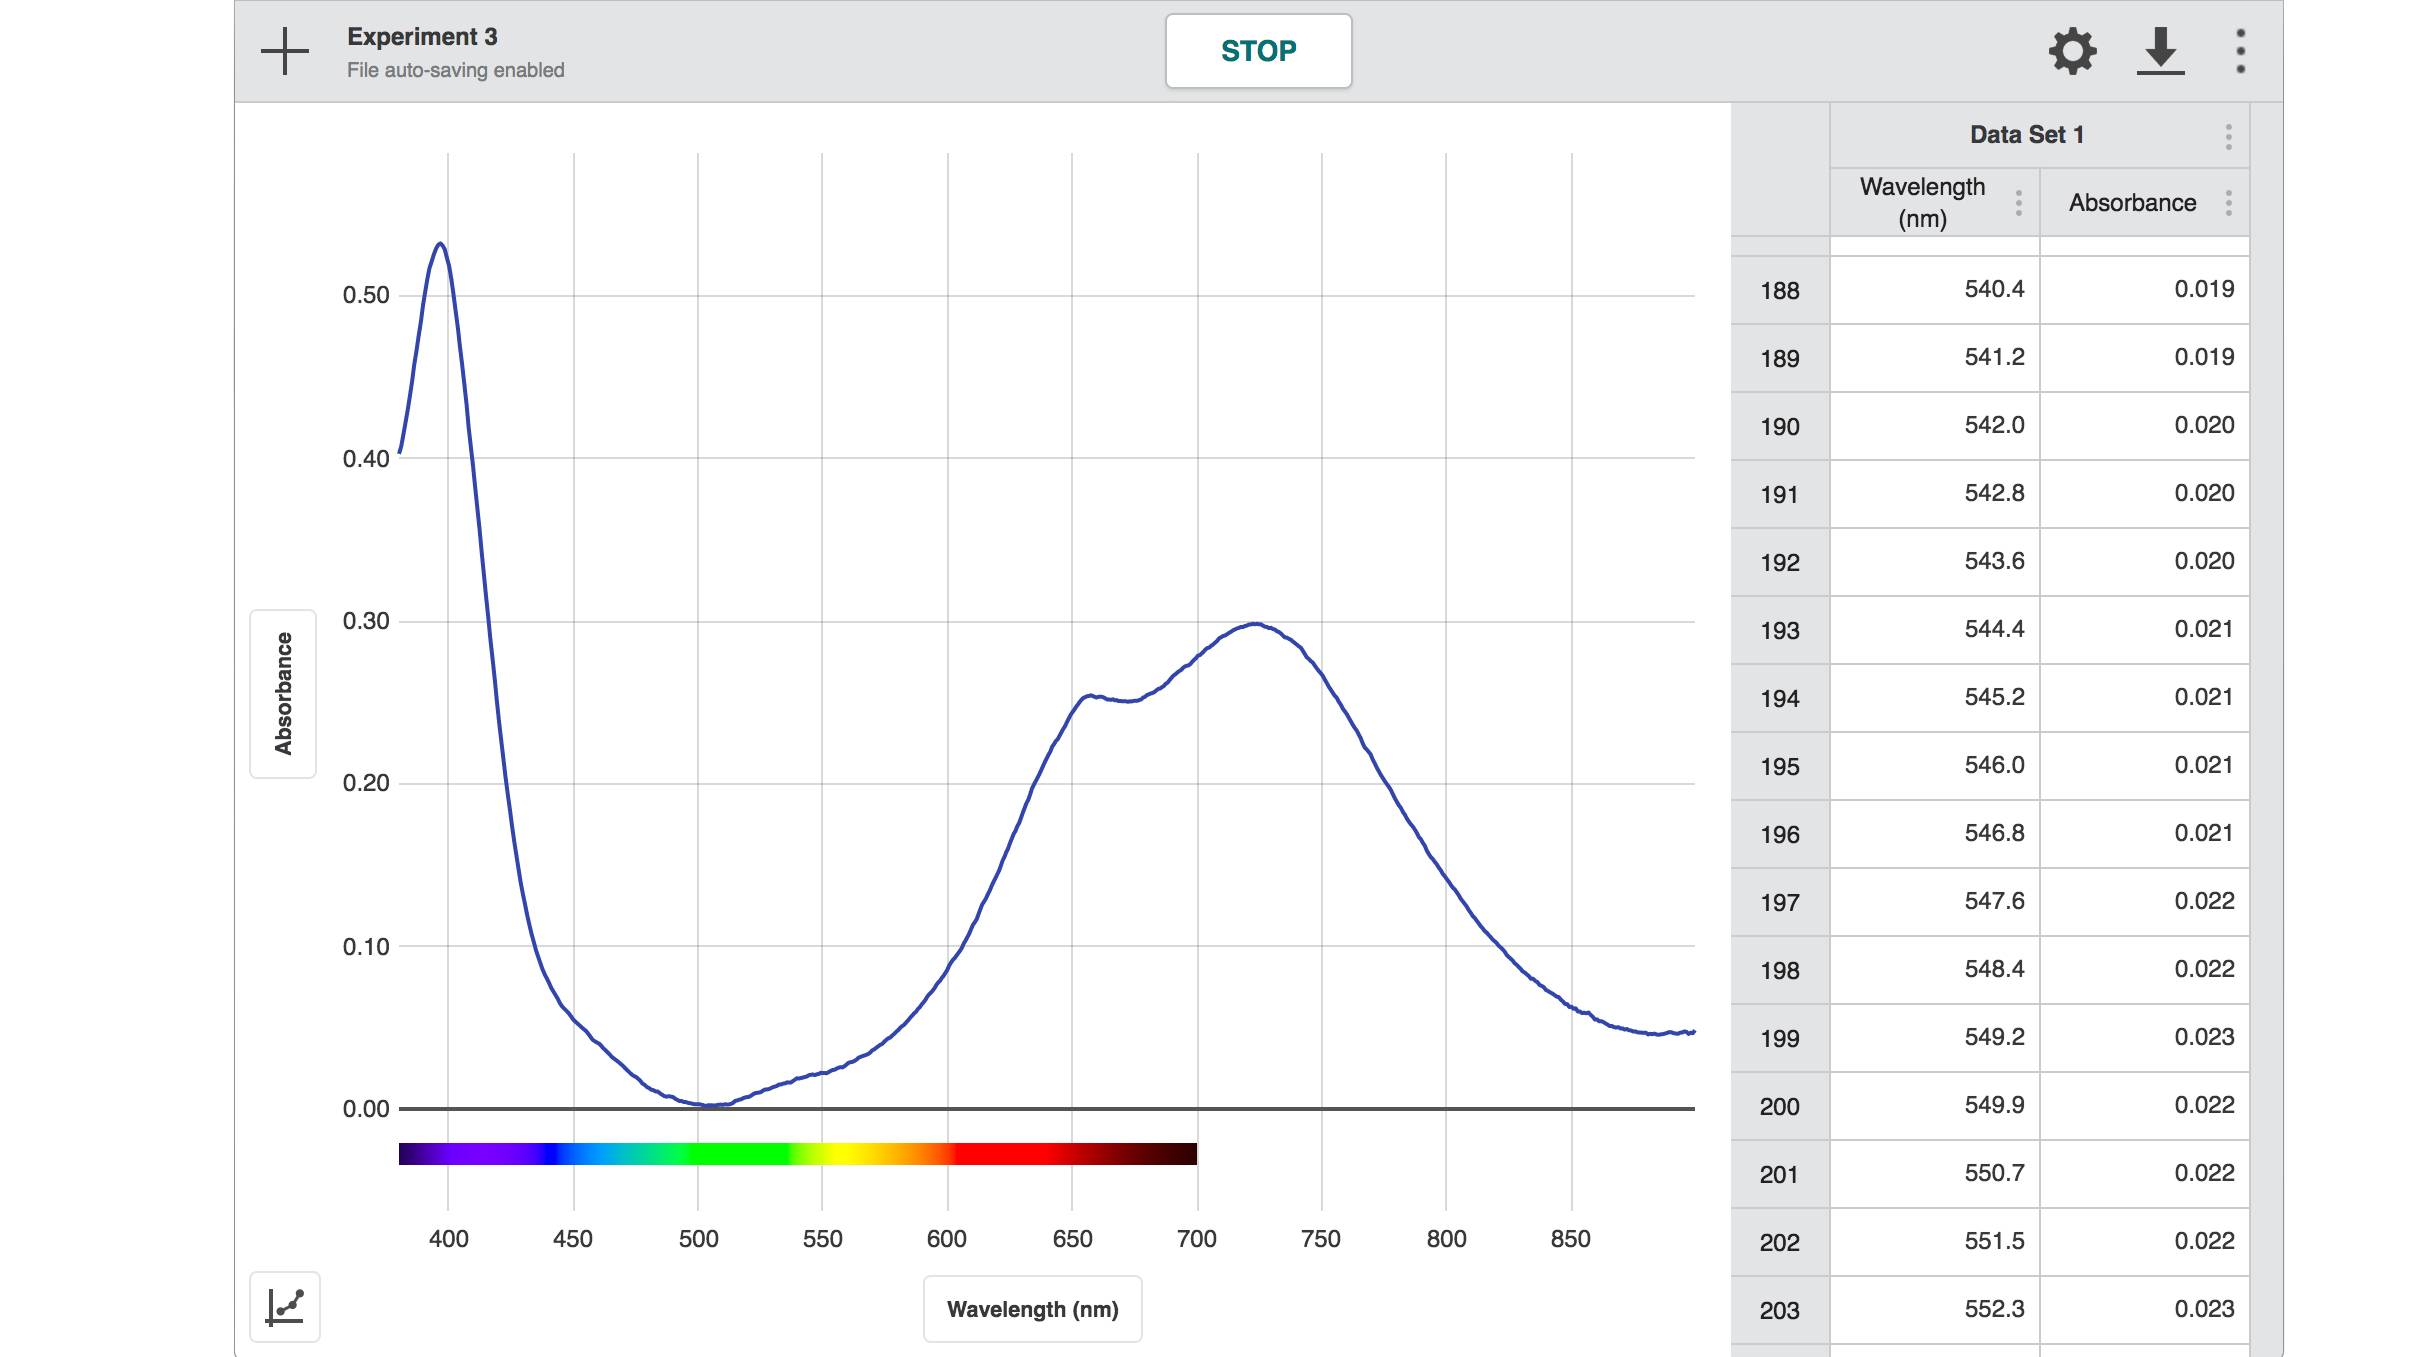The image size is (2412, 1357).
Task: Click the Absorbance y-axis label button
Action: pos(283,693)
